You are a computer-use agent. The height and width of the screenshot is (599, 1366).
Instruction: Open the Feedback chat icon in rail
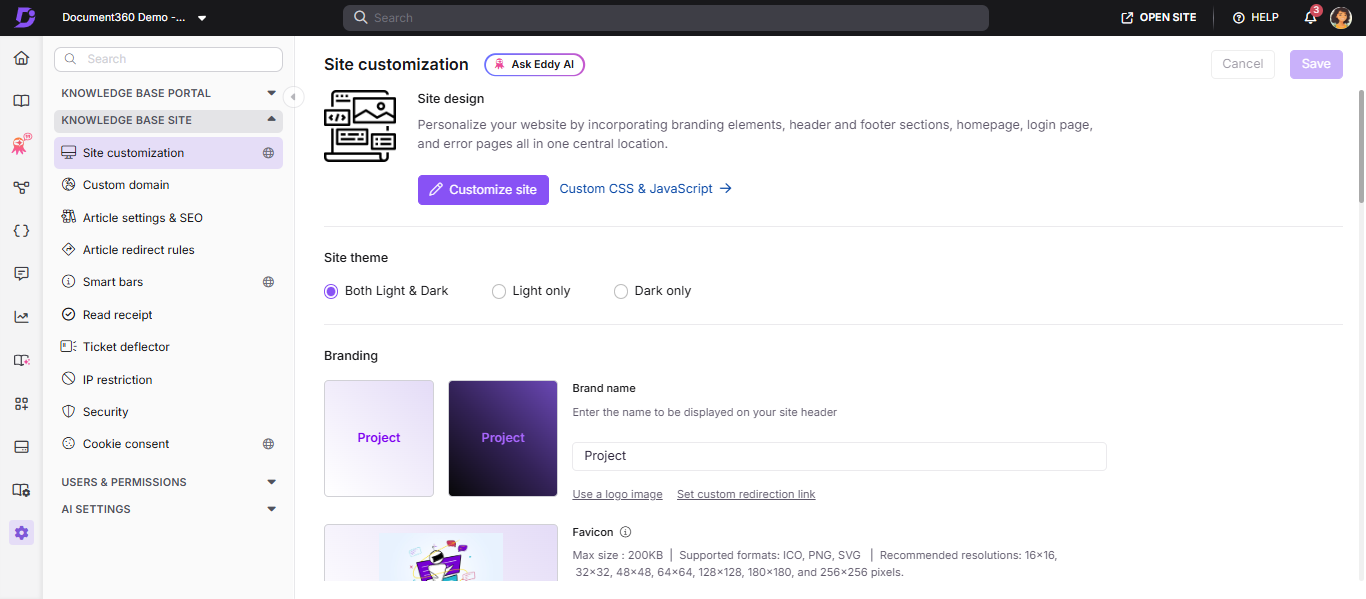click(21, 273)
